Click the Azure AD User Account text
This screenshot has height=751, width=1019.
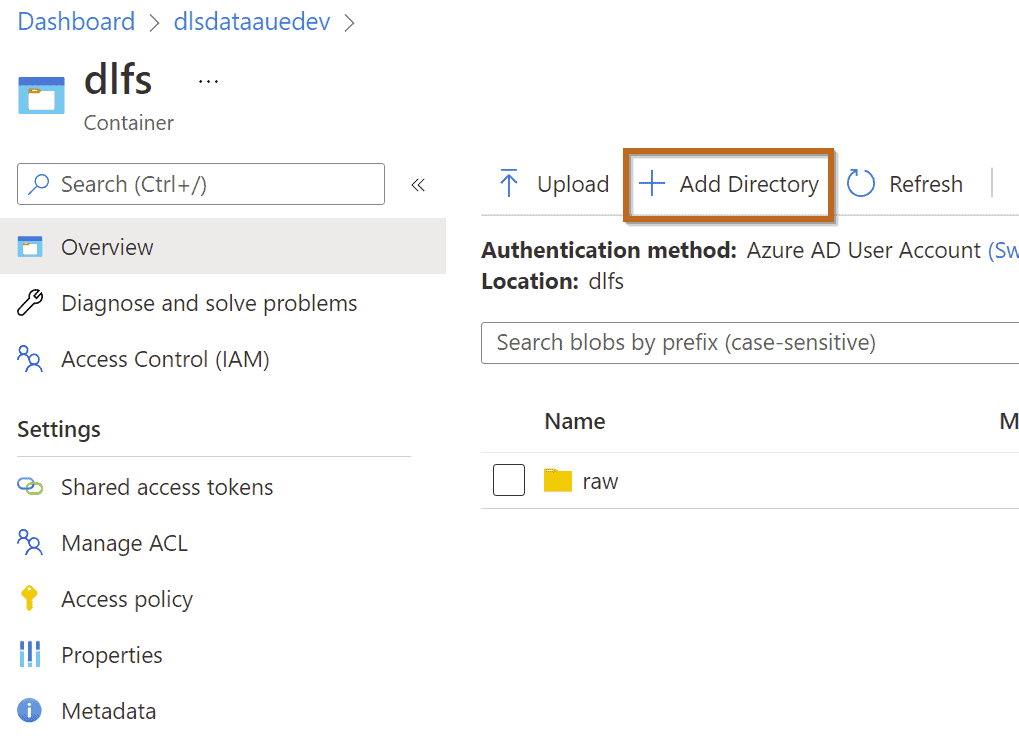click(863, 250)
